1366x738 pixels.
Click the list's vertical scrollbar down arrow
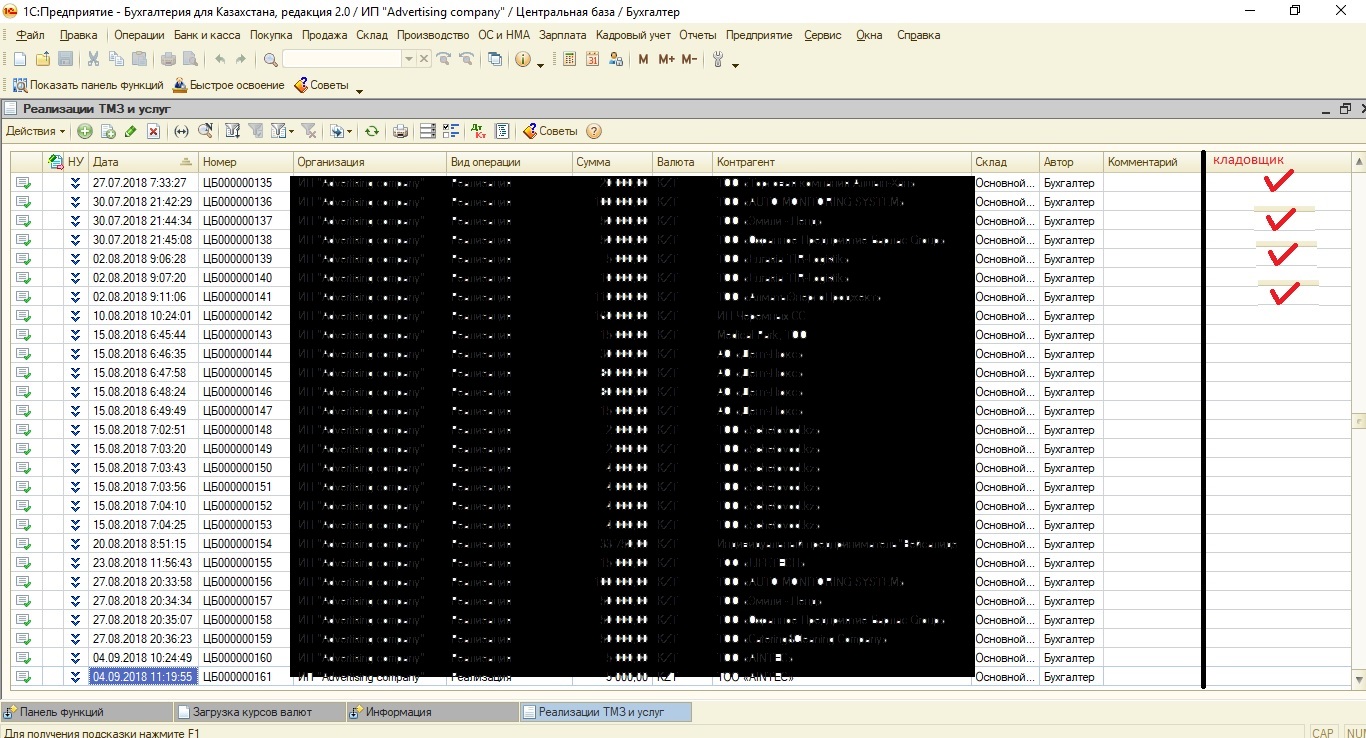click(1358, 680)
